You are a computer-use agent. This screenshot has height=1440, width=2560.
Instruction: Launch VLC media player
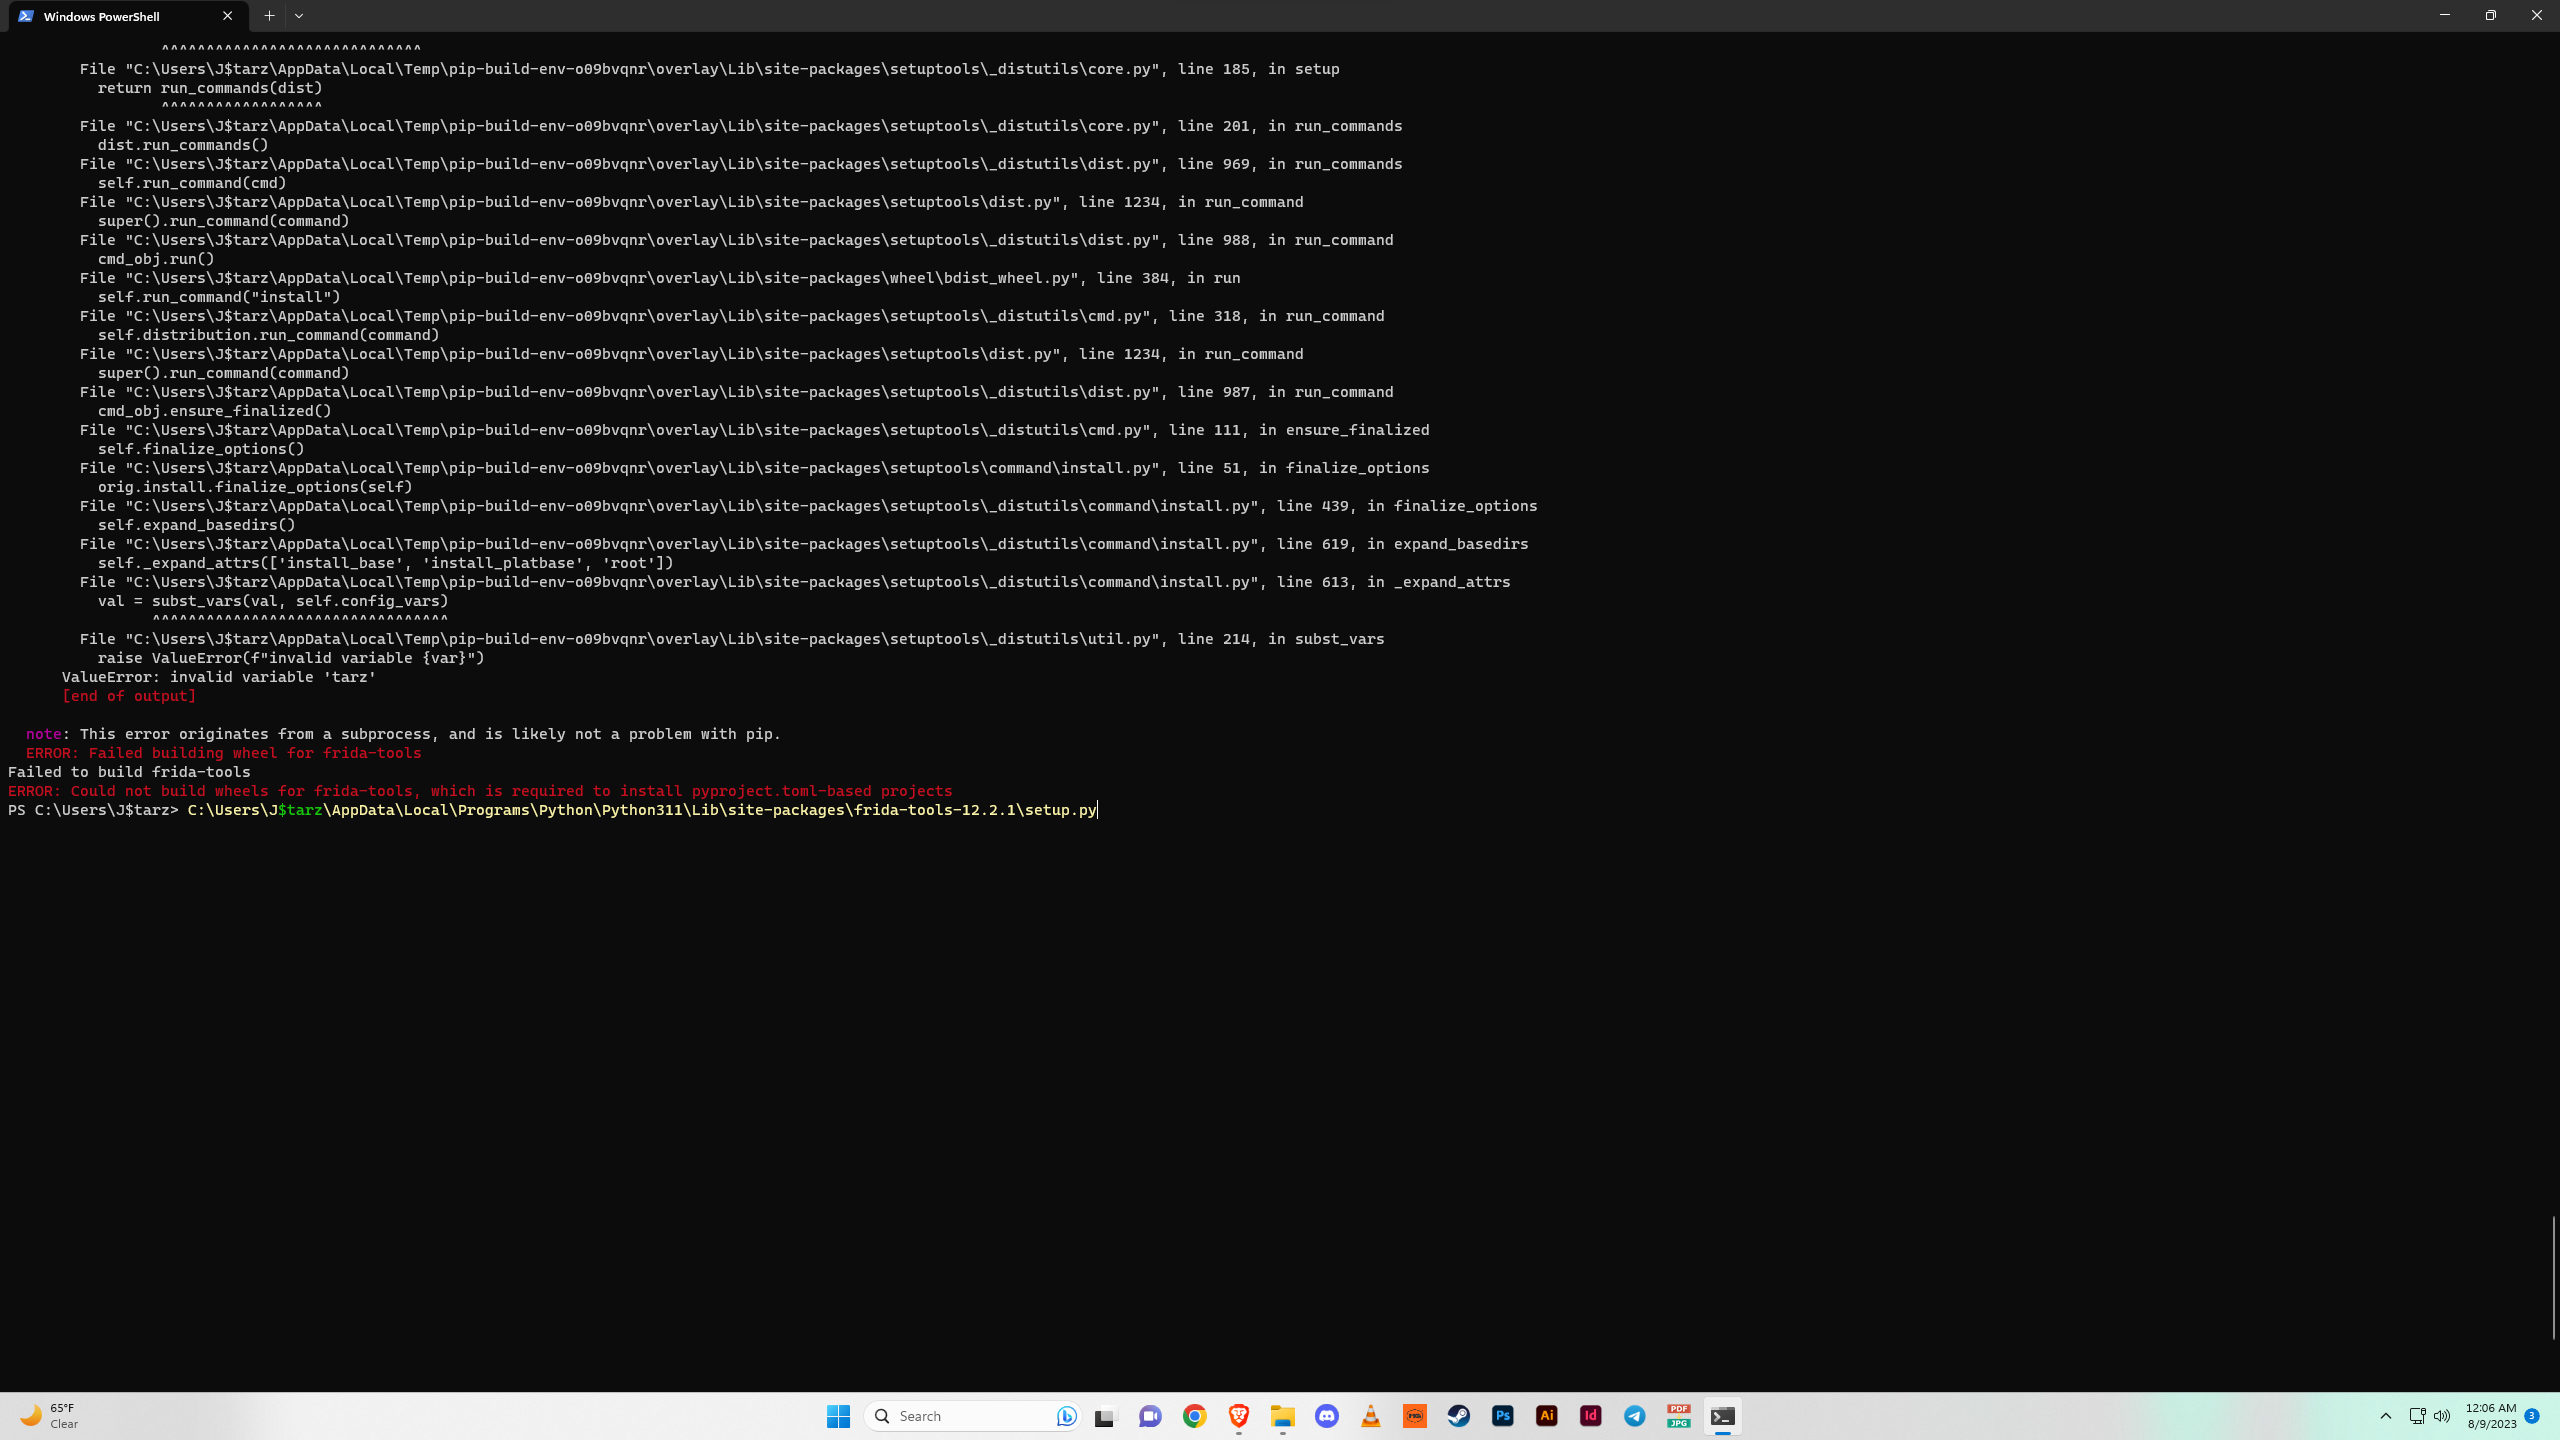pyautogui.click(x=1370, y=1416)
